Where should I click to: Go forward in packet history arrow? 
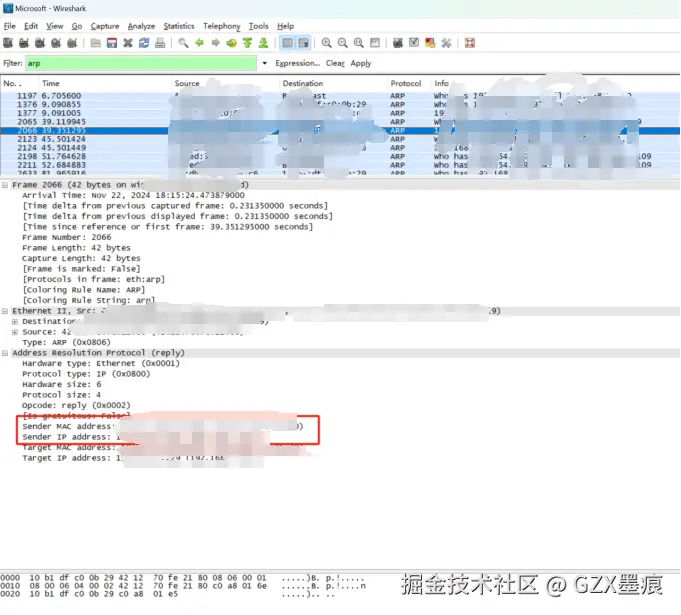tap(215, 43)
